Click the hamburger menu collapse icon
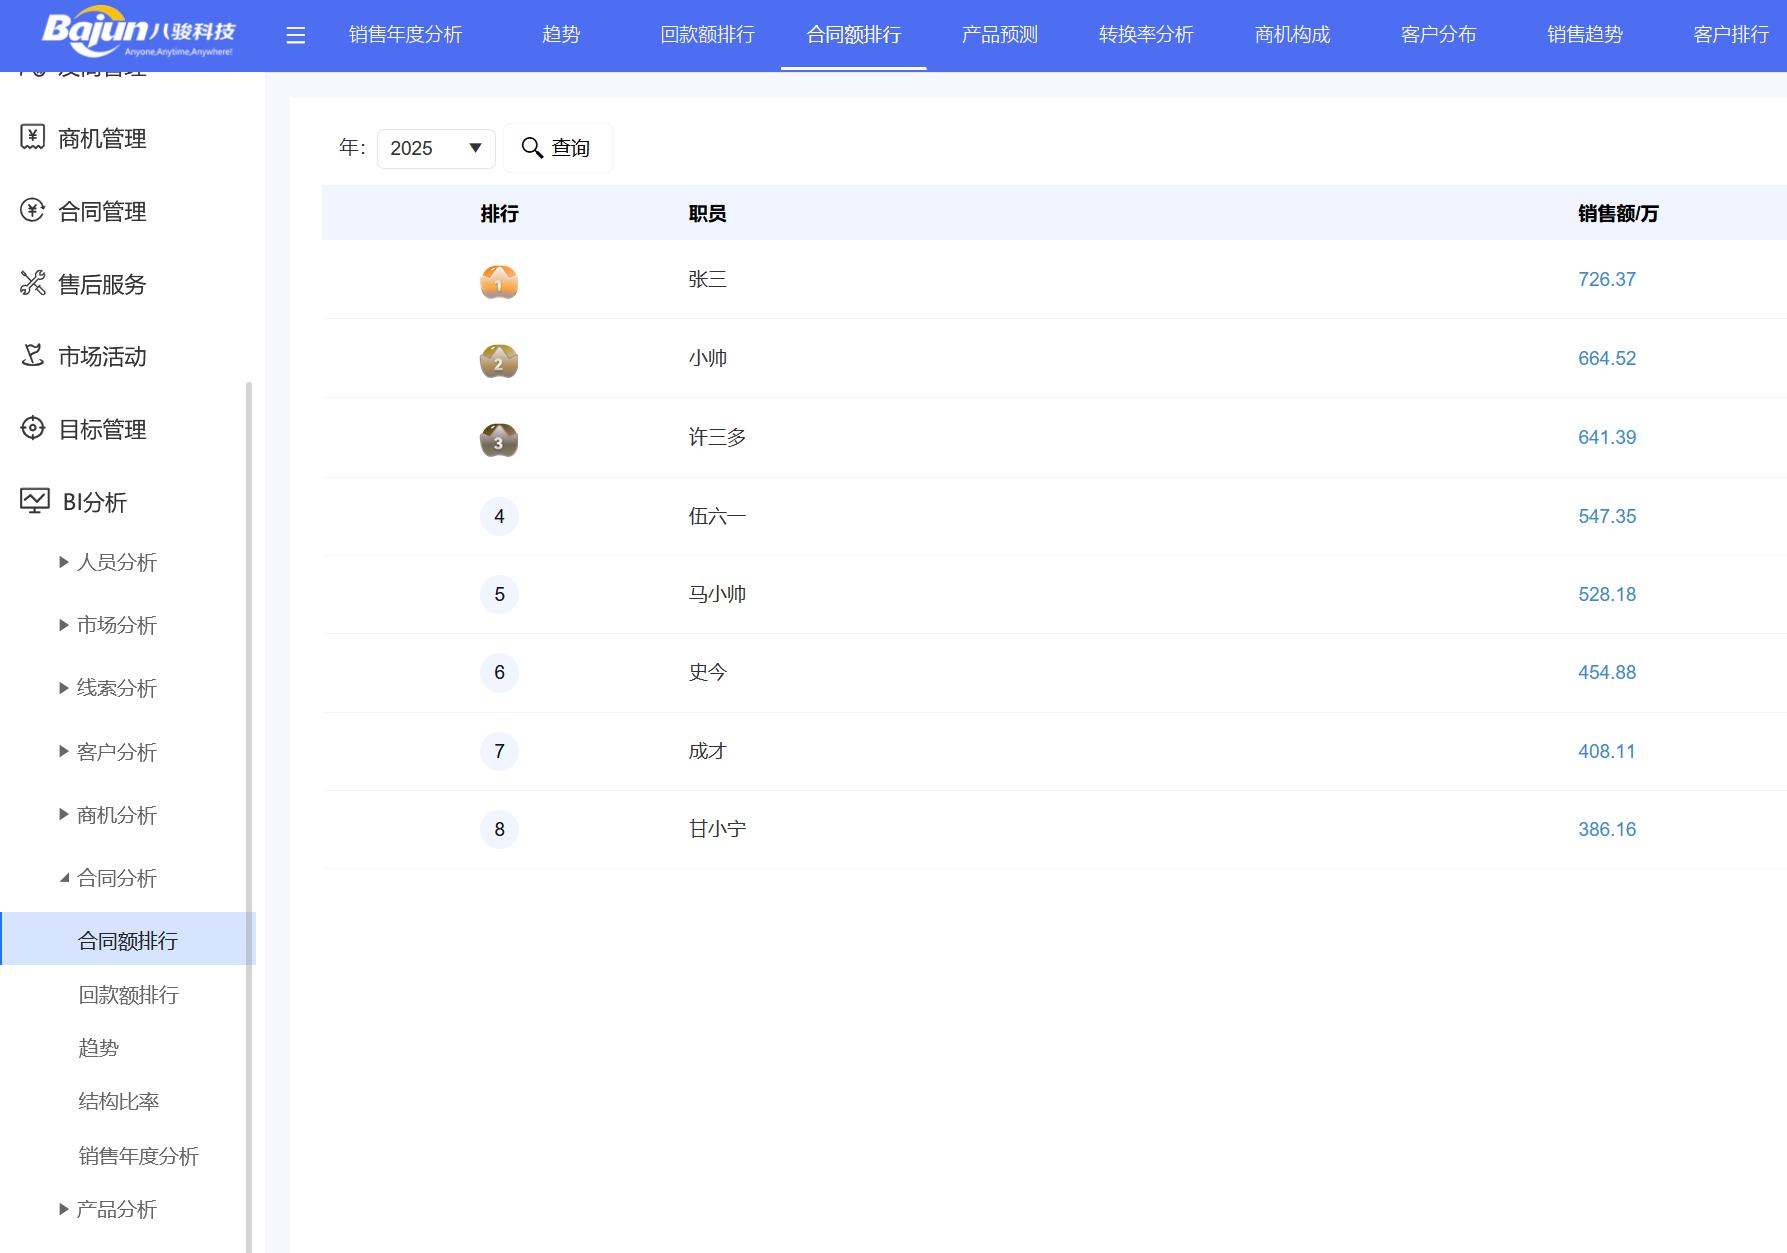The width and height of the screenshot is (1787, 1253). pos(295,36)
